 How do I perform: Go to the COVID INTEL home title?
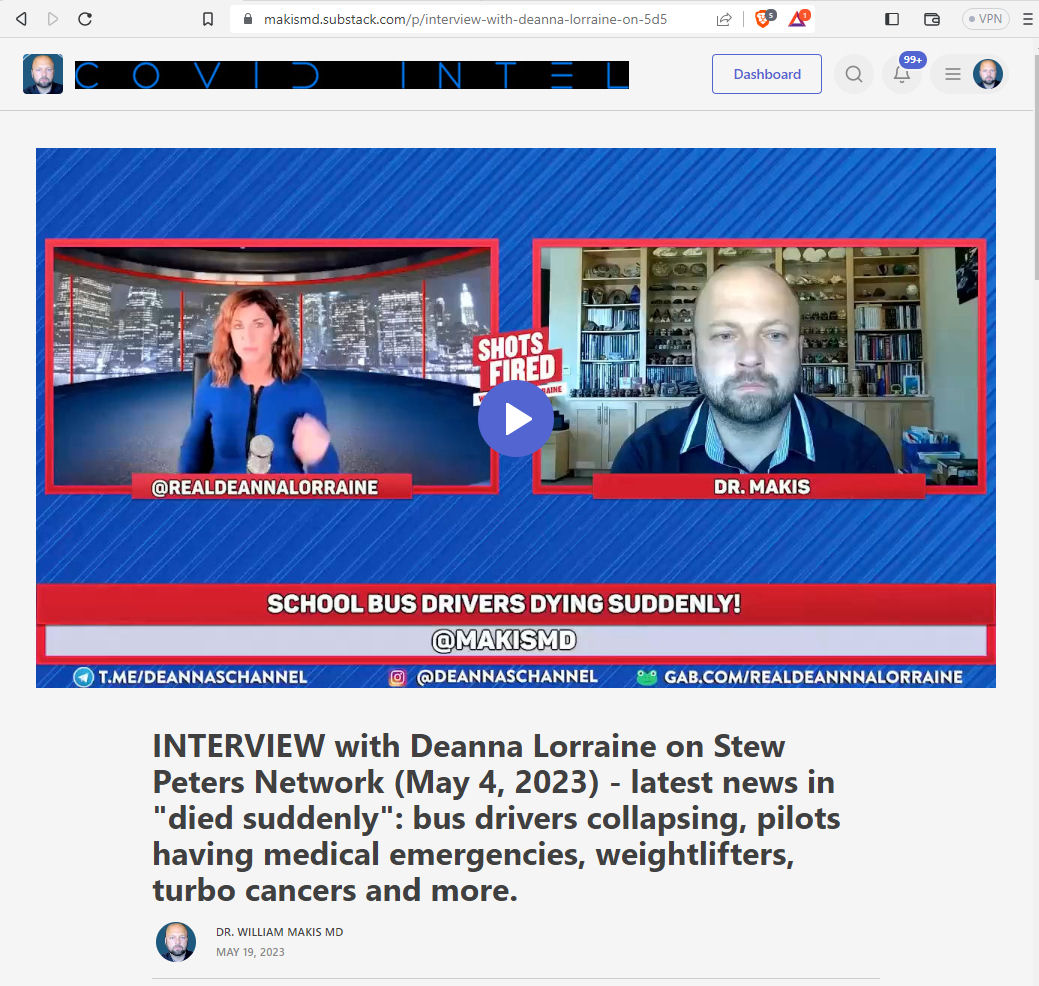[352, 75]
